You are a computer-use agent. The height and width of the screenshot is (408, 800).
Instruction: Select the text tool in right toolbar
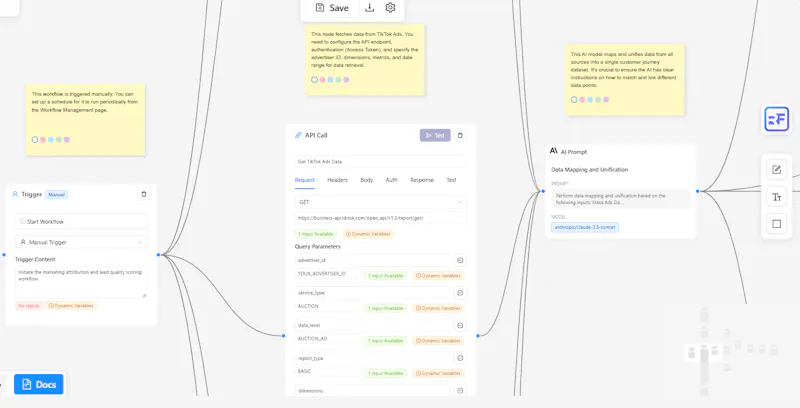pyautogui.click(x=777, y=197)
